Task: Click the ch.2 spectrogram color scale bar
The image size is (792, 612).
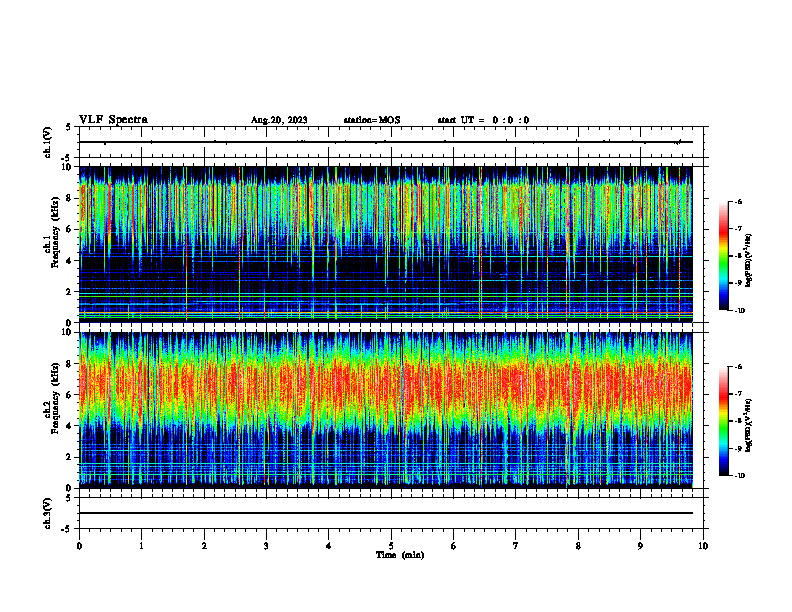Action: pyautogui.click(x=724, y=421)
